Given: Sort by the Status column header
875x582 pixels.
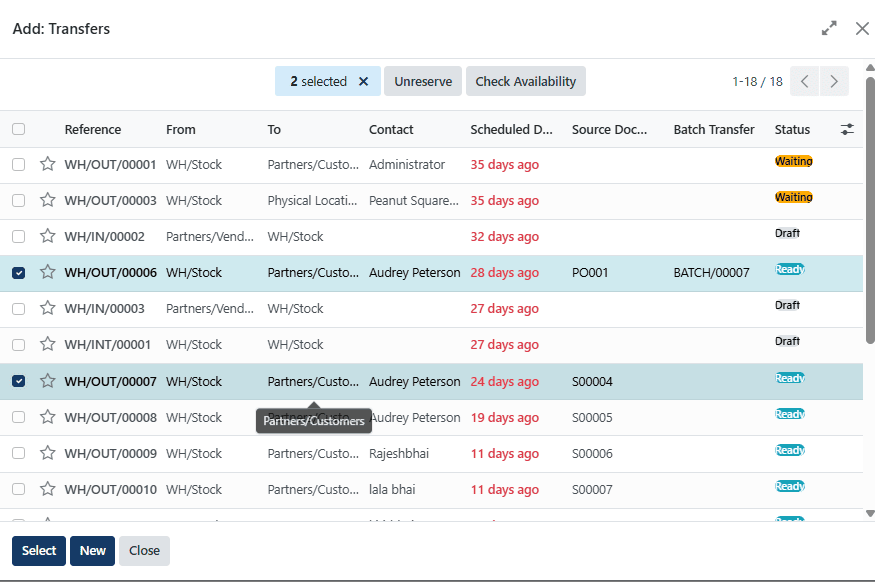Looking at the screenshot, I should coord(792,129).
